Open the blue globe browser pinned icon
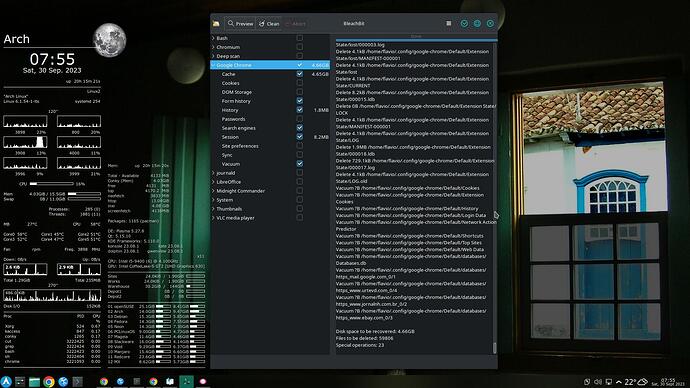Viewport: 690px width, 388px height. click(63, 382)
